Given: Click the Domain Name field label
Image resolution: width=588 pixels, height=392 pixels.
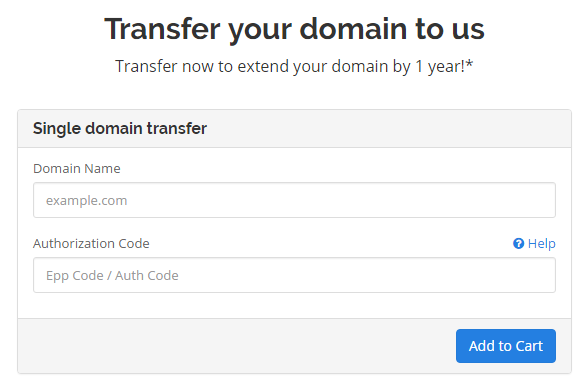Looking at the screenshot, I should point(77,168).
